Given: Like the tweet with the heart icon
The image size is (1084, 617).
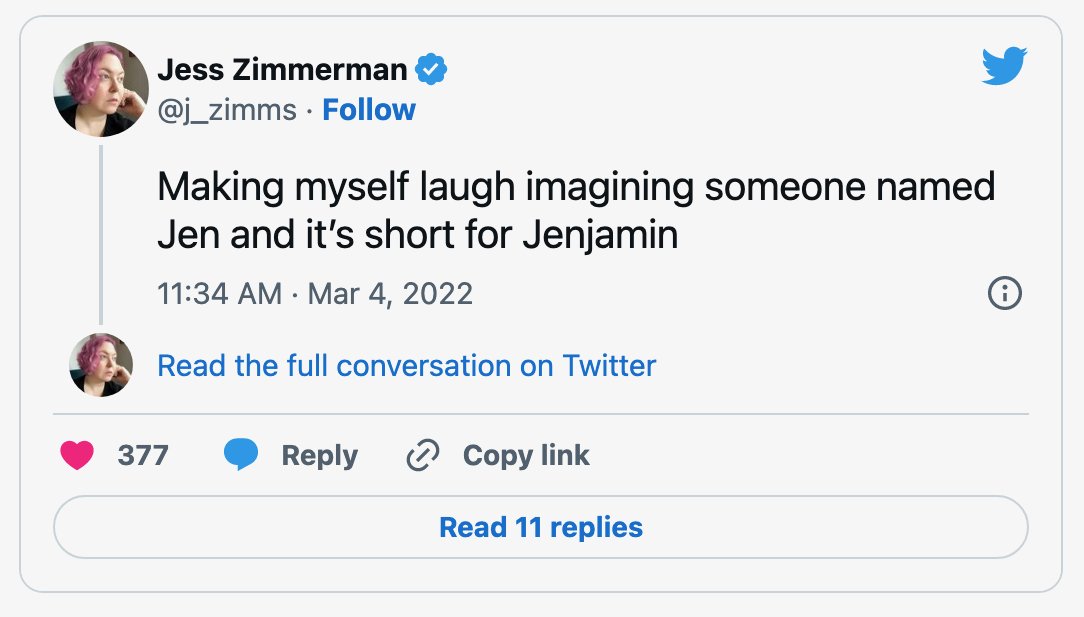Looking at the screenshot, I should (77, 455).
